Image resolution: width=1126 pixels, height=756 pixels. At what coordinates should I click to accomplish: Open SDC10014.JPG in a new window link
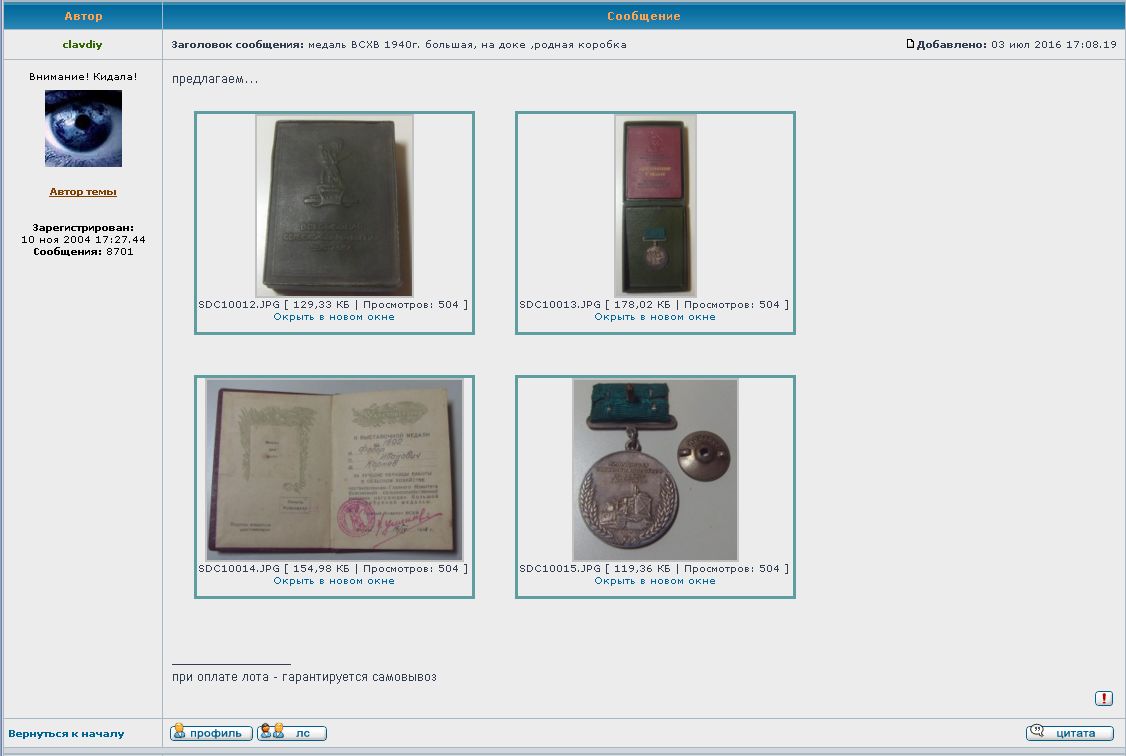pyautogui.click(x=334, y=581)
